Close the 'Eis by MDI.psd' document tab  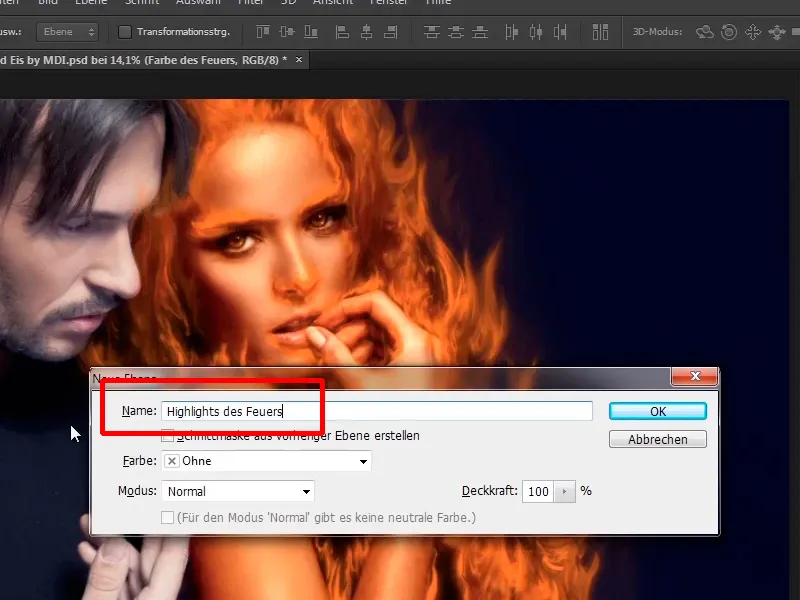pos(299,60)
